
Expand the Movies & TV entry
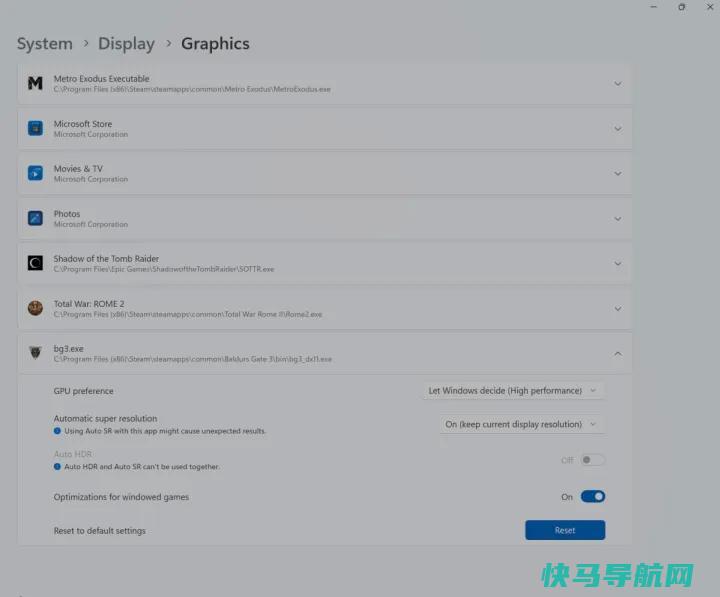click(x=618, y=174)
